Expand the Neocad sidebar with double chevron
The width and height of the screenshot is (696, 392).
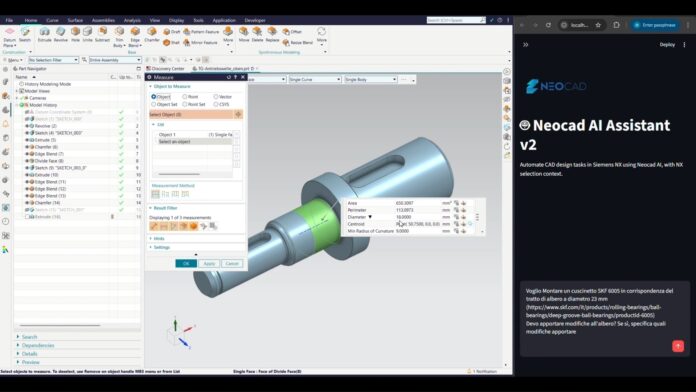(x=526, y=45)
